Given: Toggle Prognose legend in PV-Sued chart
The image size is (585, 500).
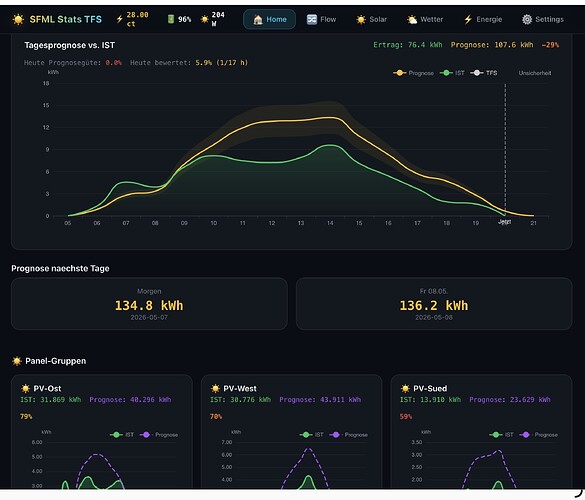Looking at the screenshot, I should pos(538,435).
